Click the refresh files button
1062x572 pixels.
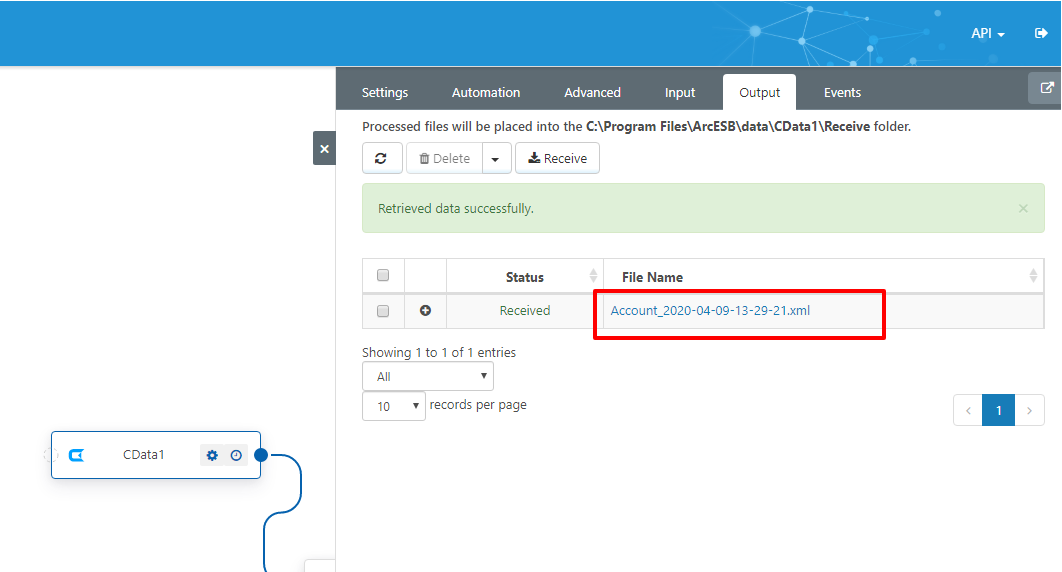point(382,158)
